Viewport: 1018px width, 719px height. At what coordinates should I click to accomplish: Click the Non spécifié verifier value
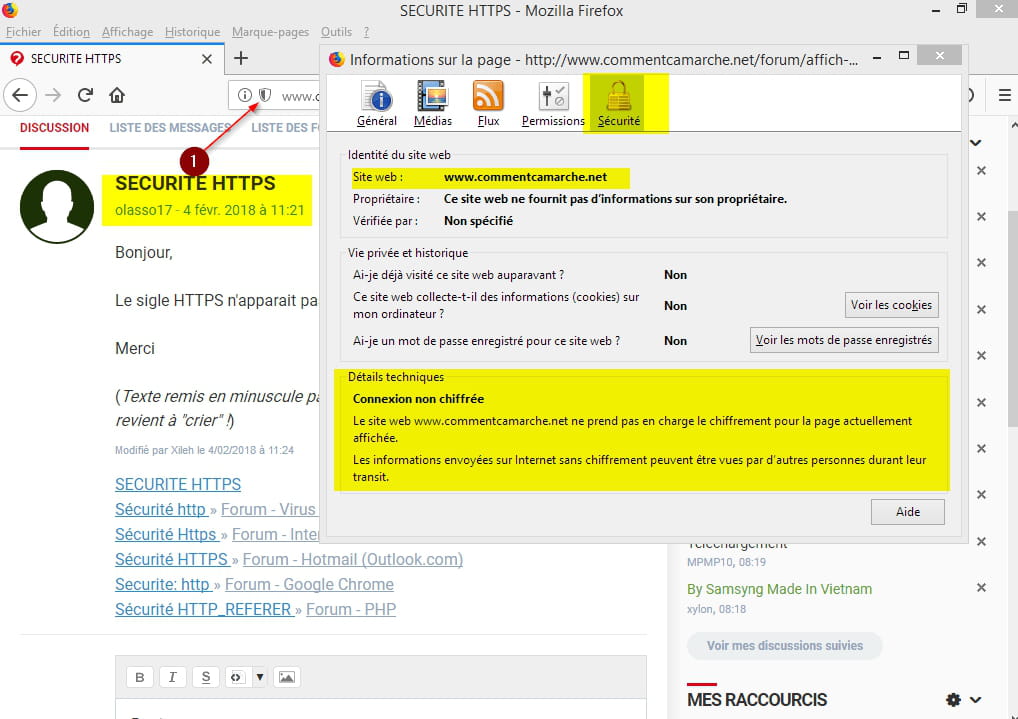pos(478,221)
